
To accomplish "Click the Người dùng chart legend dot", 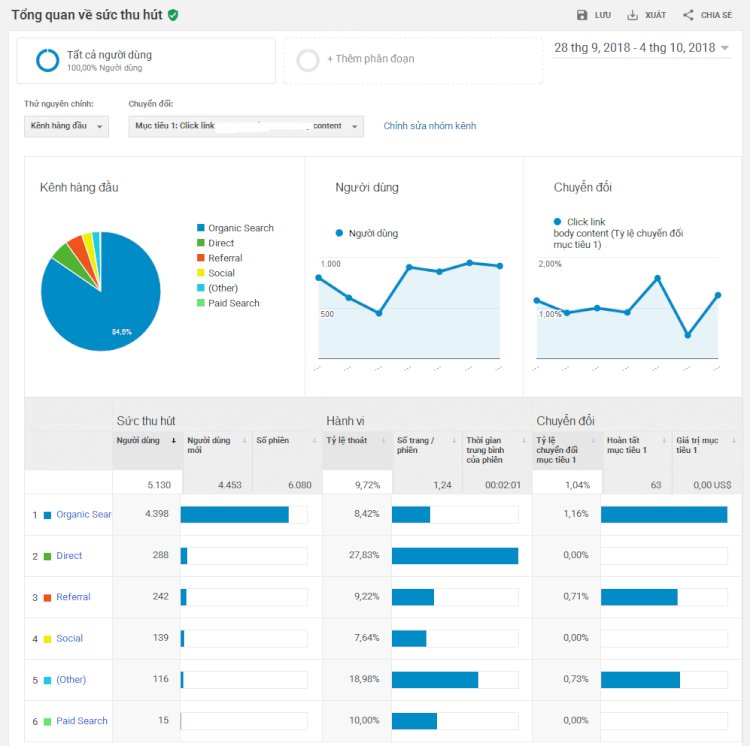I will 339,233.
